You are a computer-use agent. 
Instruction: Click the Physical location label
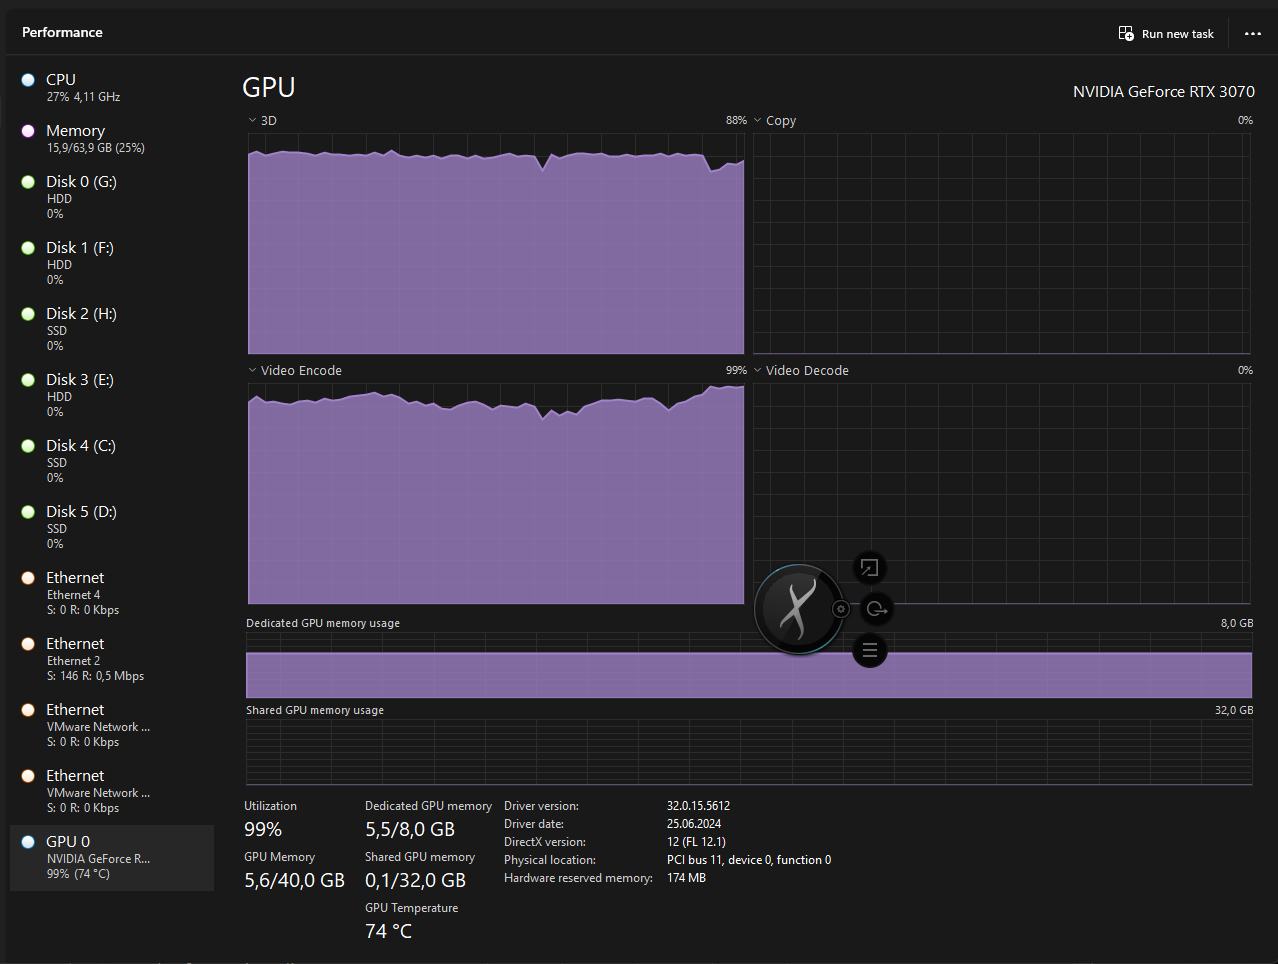(550, 860)
